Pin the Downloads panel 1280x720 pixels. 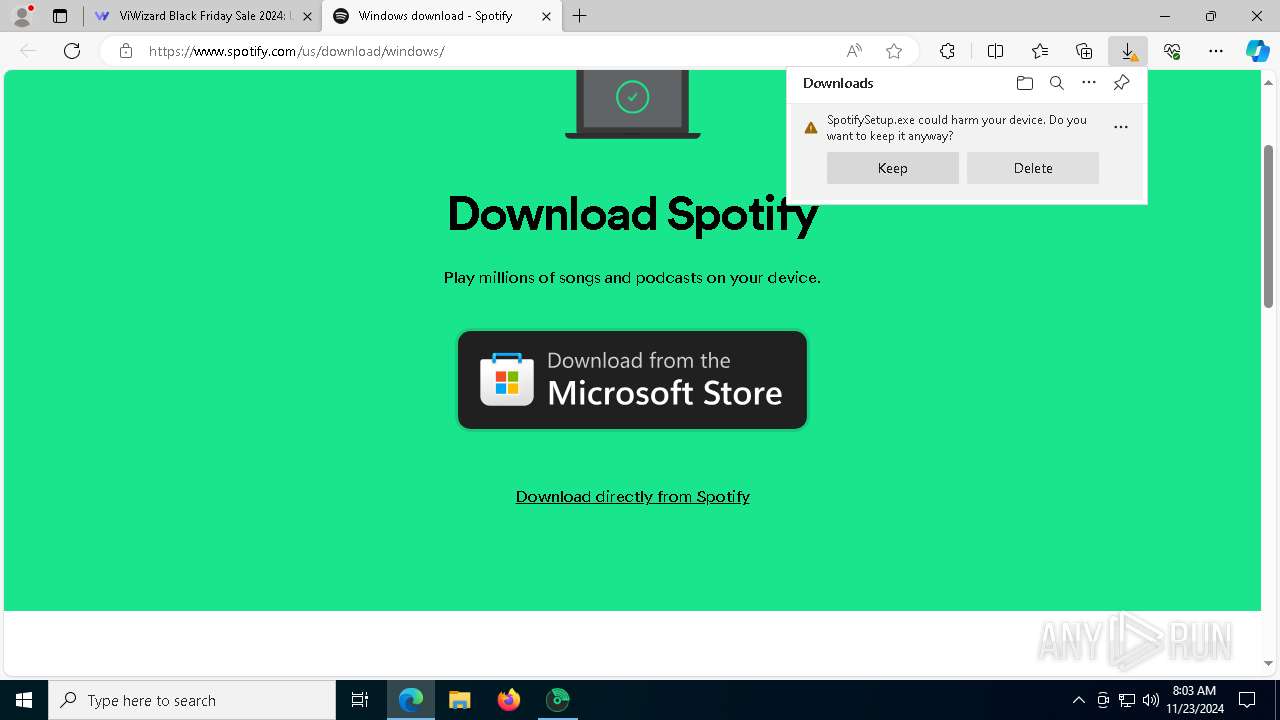(1121, 83)
